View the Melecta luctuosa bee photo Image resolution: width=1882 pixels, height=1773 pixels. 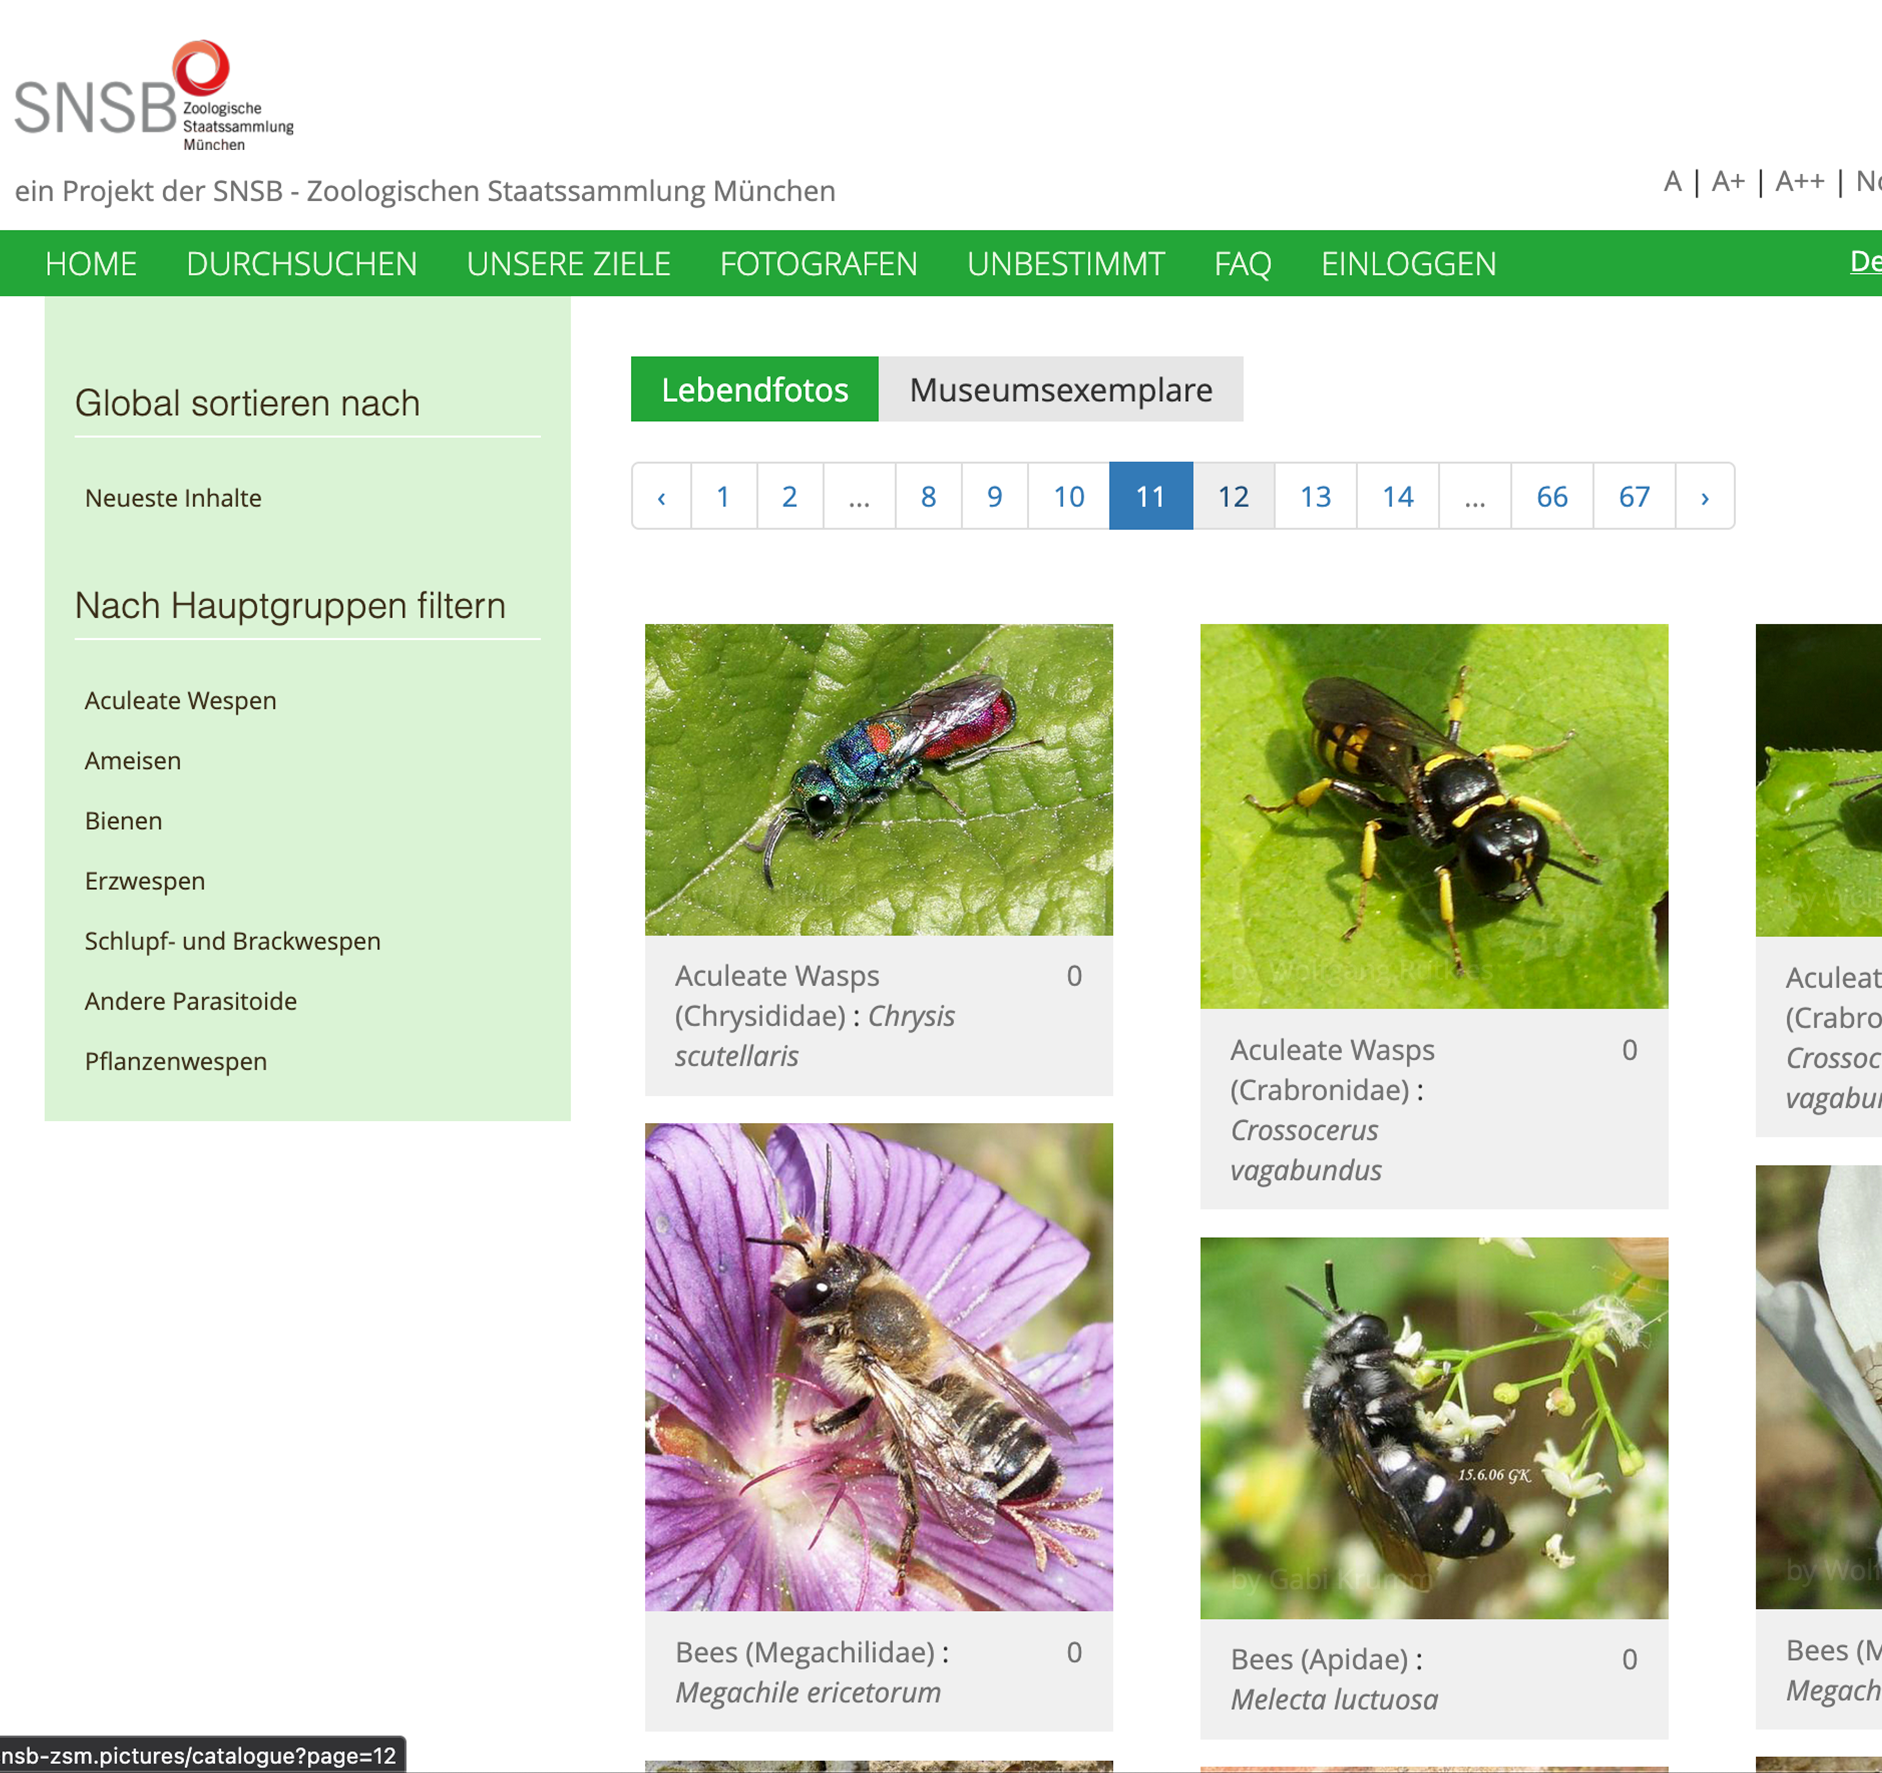pyautogui.click(x=1433, y=1427)
